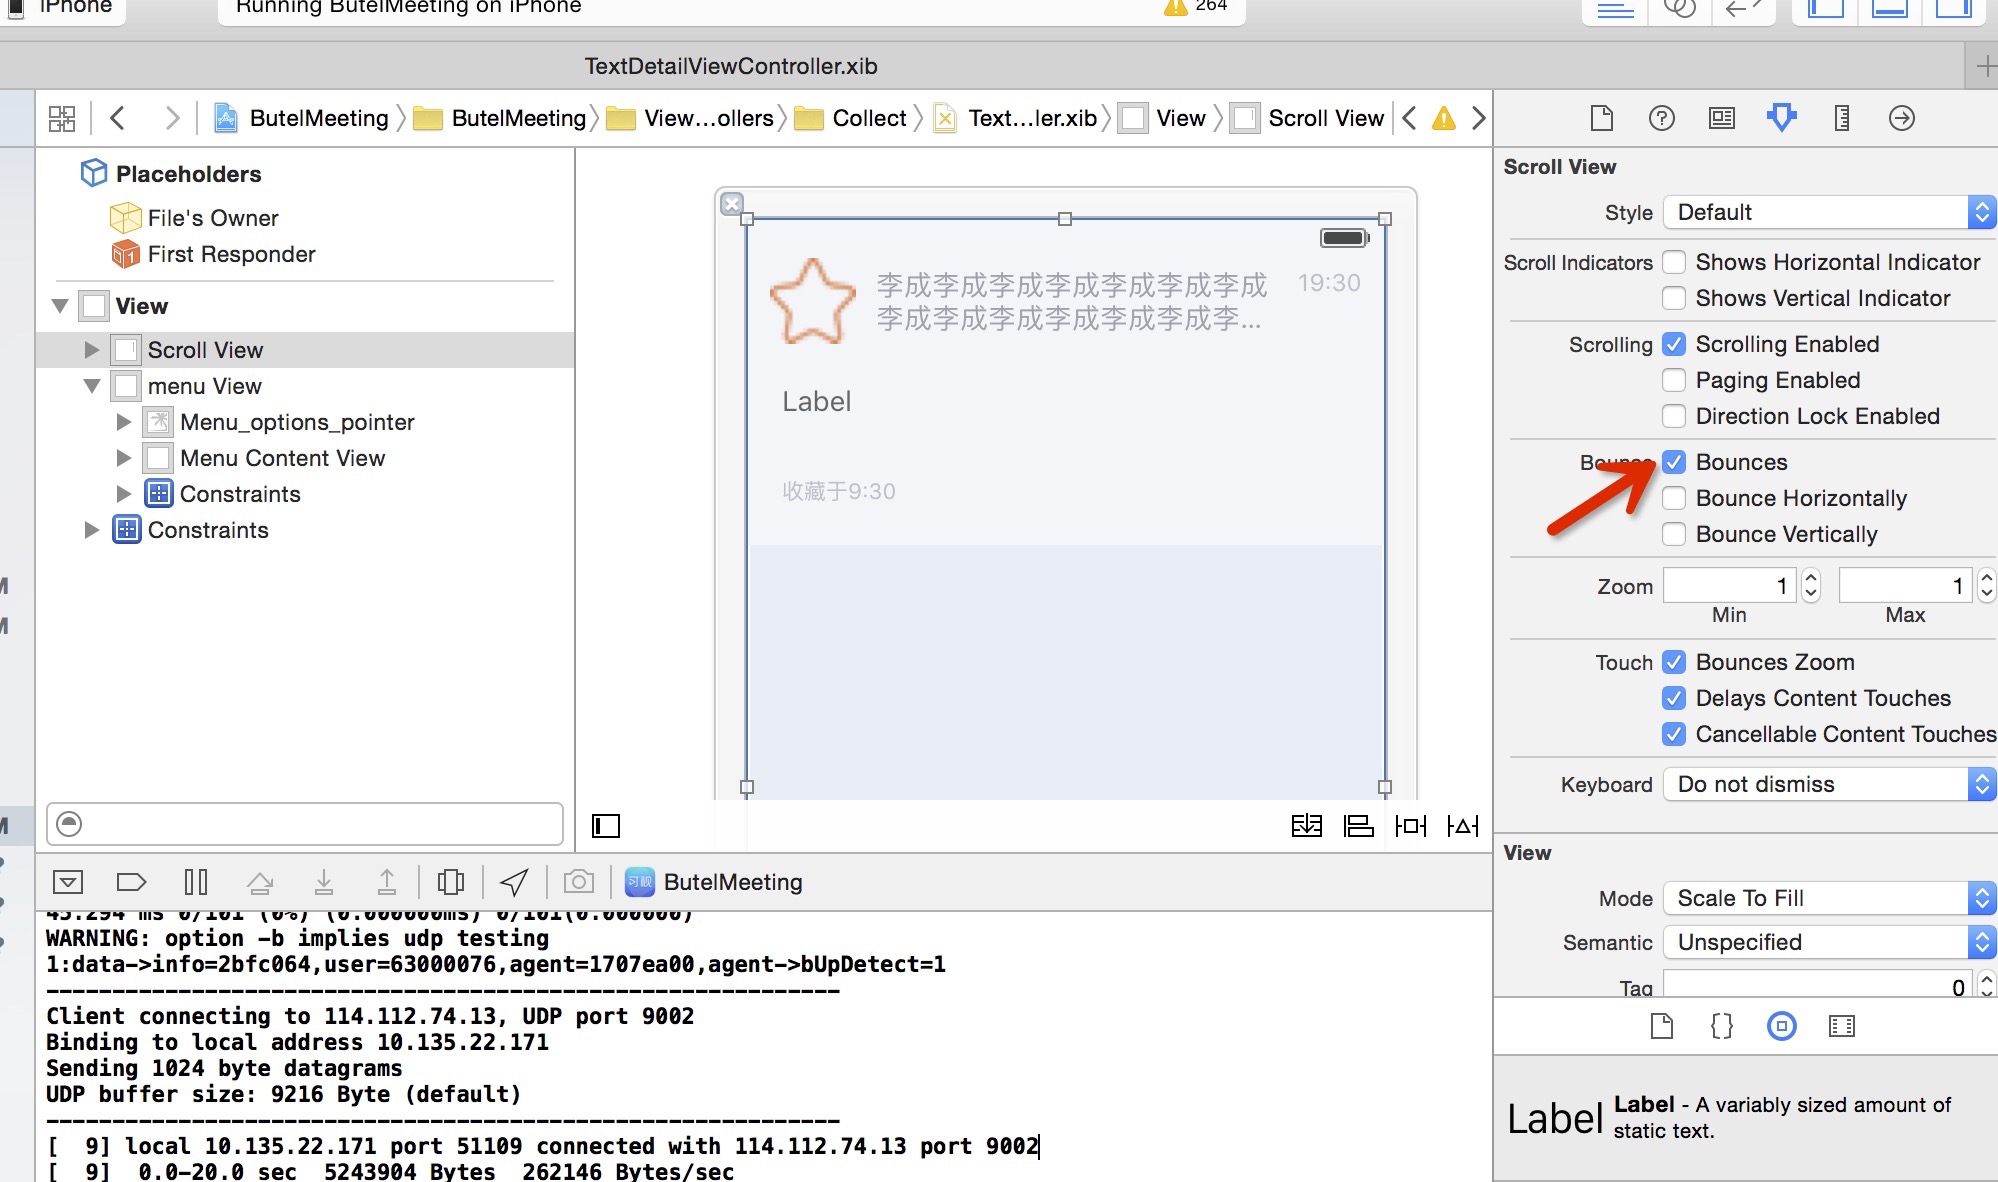Enable Bounce Vertically
This screenshot has height=1182, width=1998.
click(x=1674, y=534)
